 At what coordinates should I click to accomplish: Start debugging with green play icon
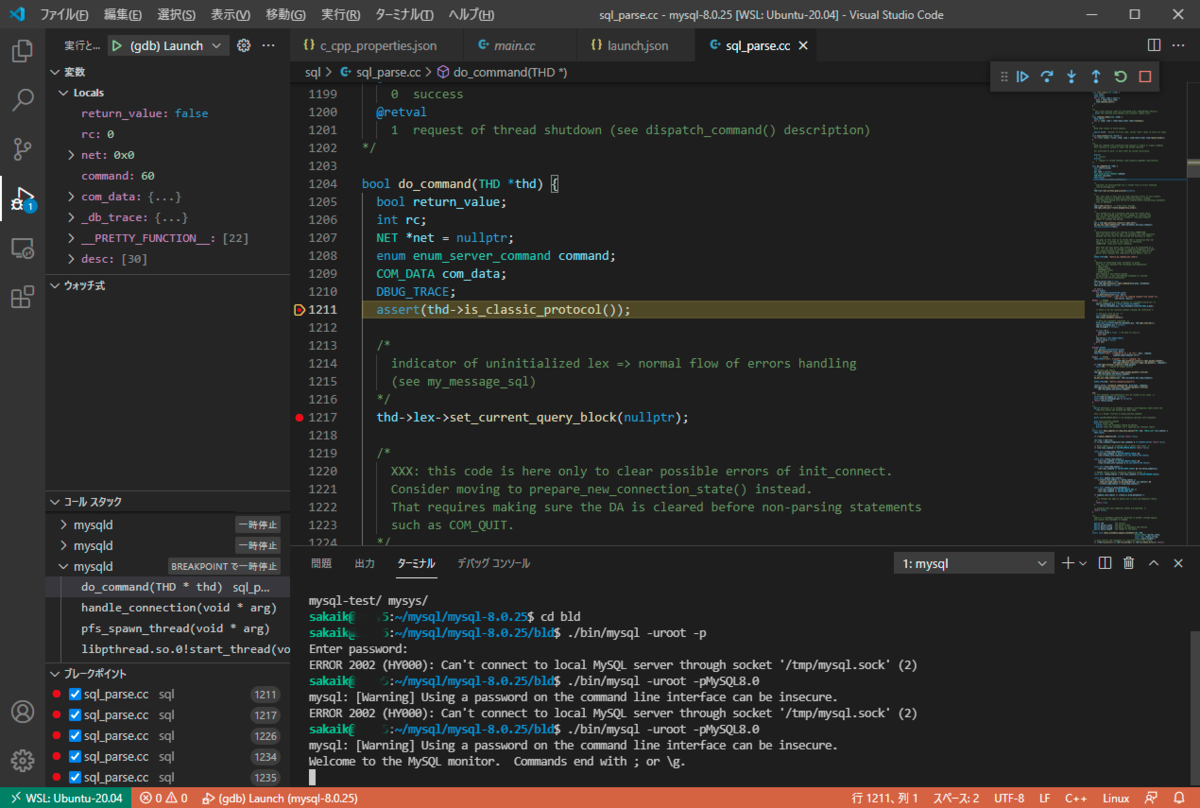117,46
